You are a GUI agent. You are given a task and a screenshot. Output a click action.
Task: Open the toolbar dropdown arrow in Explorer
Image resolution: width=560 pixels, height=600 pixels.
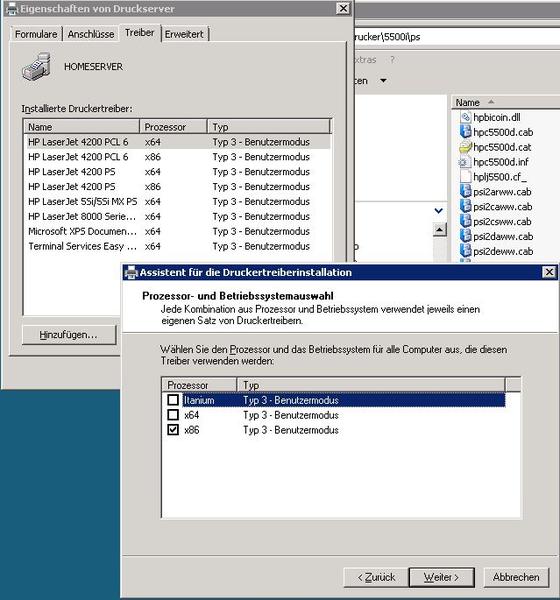pyautogui.click(x=383, y=81)
